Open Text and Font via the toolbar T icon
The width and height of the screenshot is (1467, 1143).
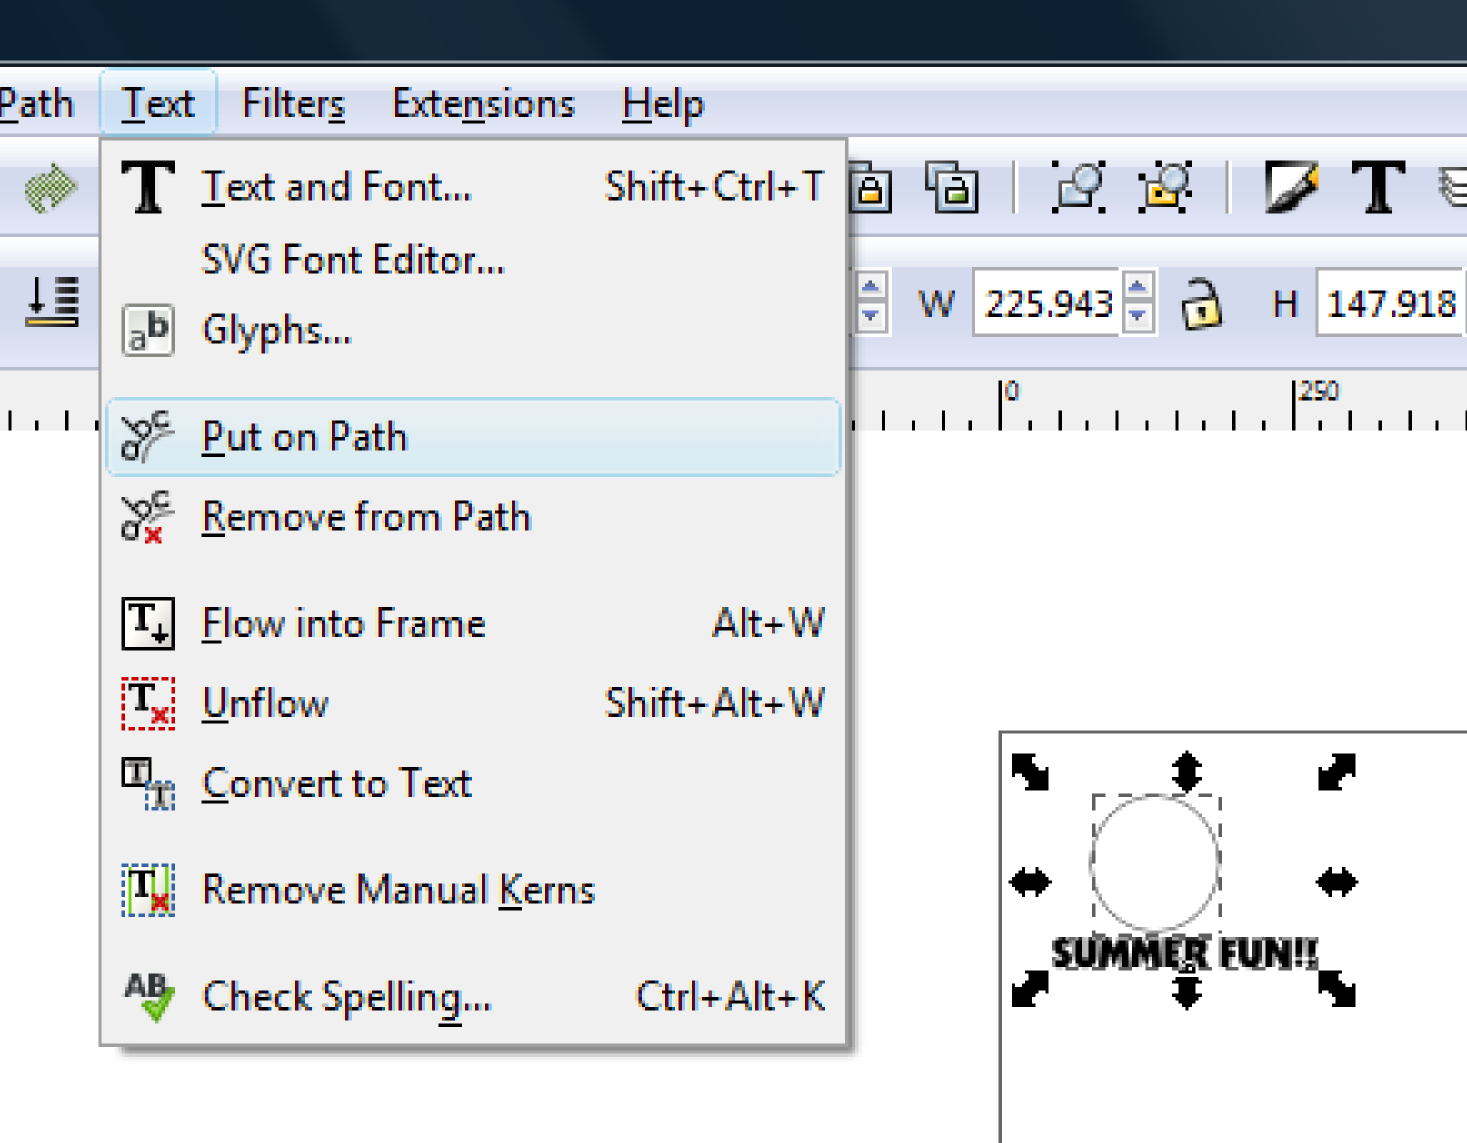pyautogui.click(x=1379, y=187)
